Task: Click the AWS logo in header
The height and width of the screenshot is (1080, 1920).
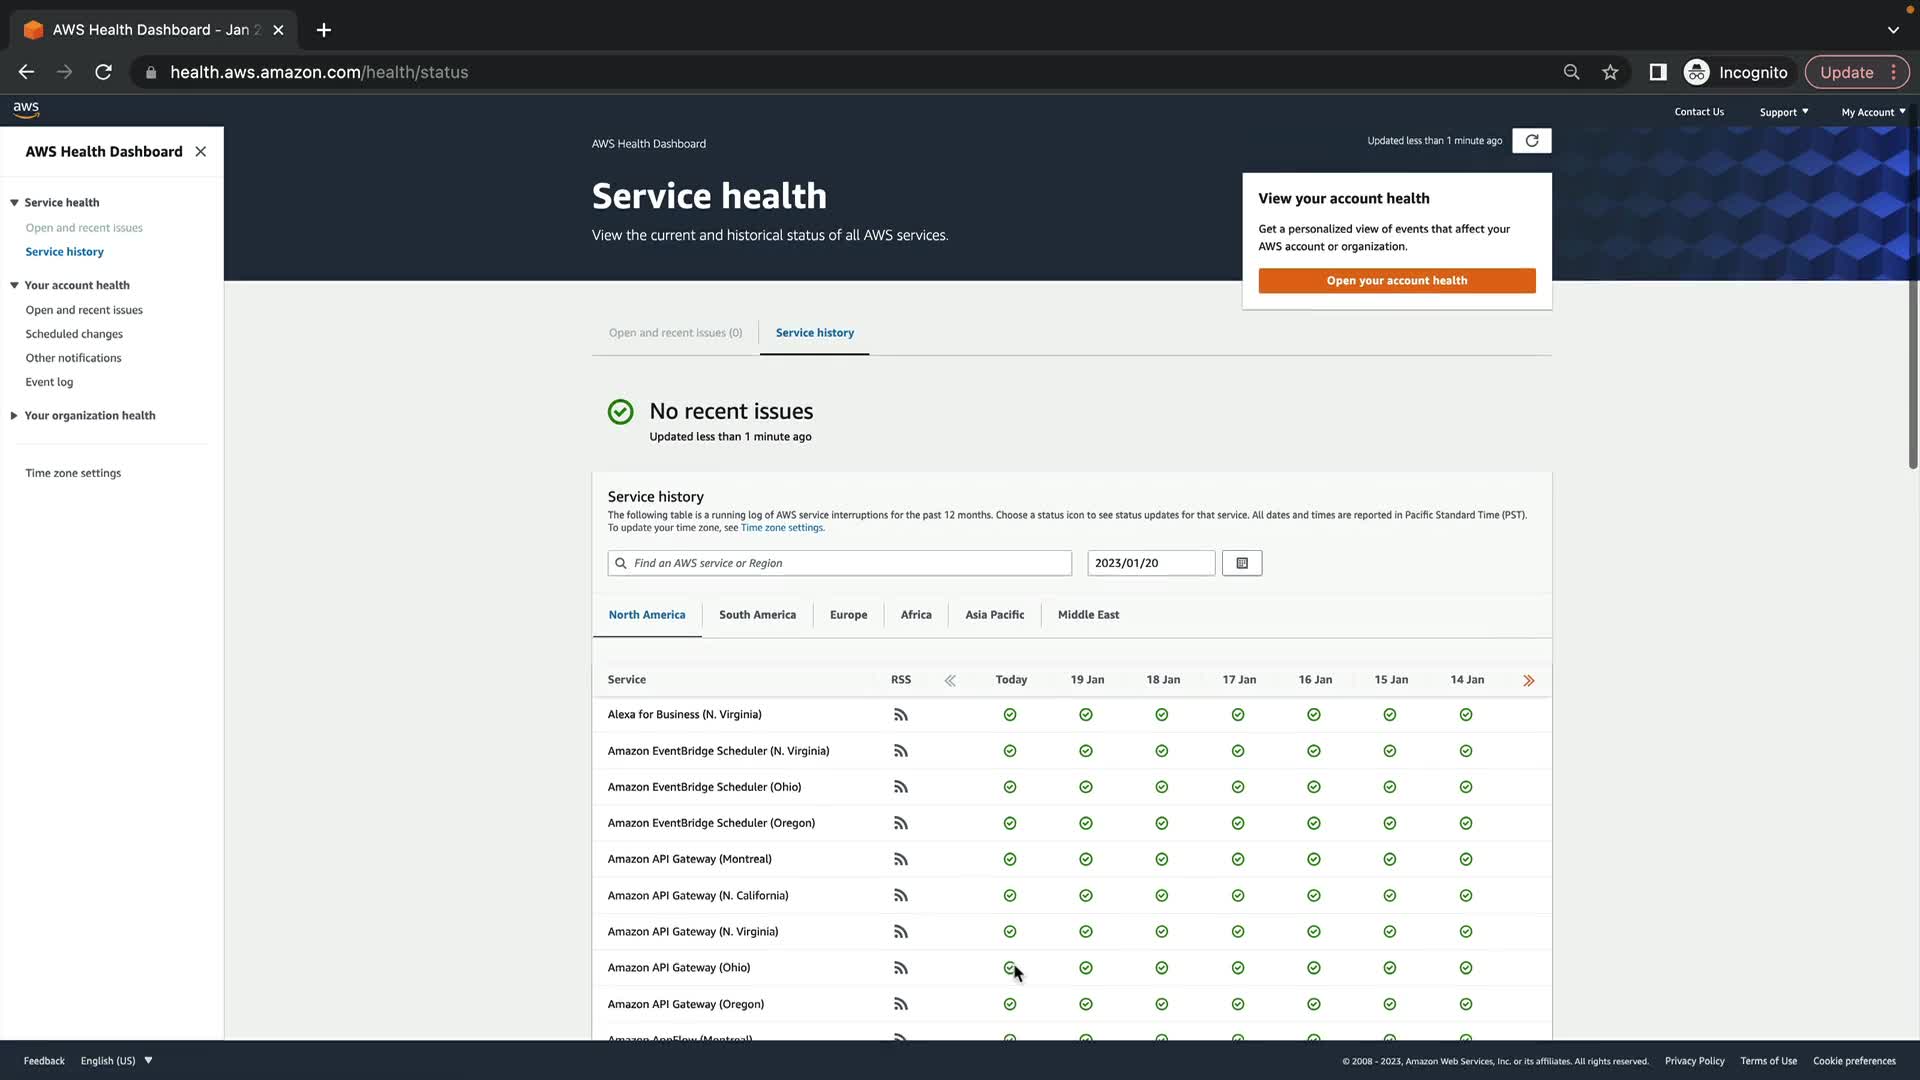Action: tap(26, 109)
